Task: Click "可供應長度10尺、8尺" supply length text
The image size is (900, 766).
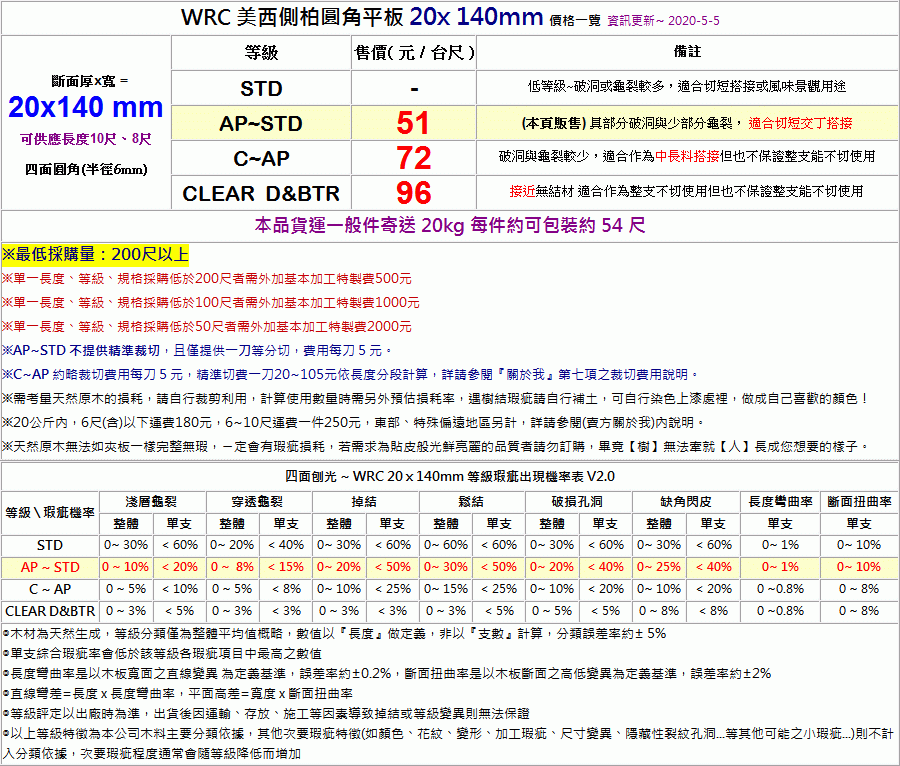Action: click(x=86, y=139)
